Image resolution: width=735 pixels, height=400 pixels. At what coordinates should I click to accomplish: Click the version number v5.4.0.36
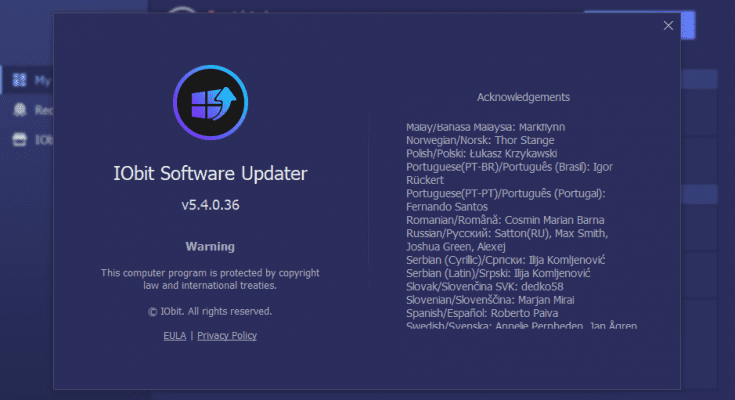[210, 205]
